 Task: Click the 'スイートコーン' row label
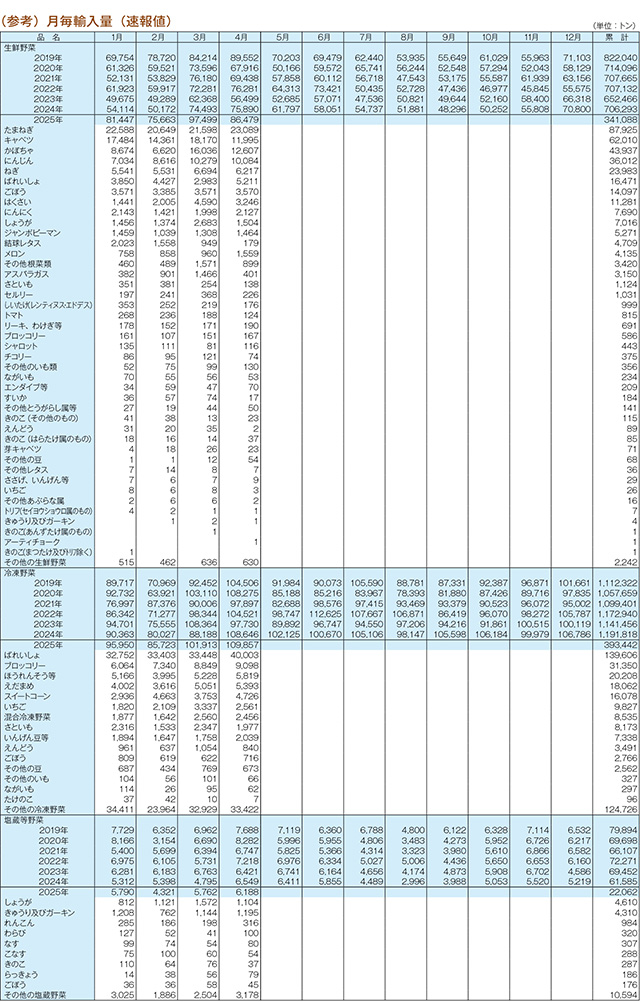[29, 695]
